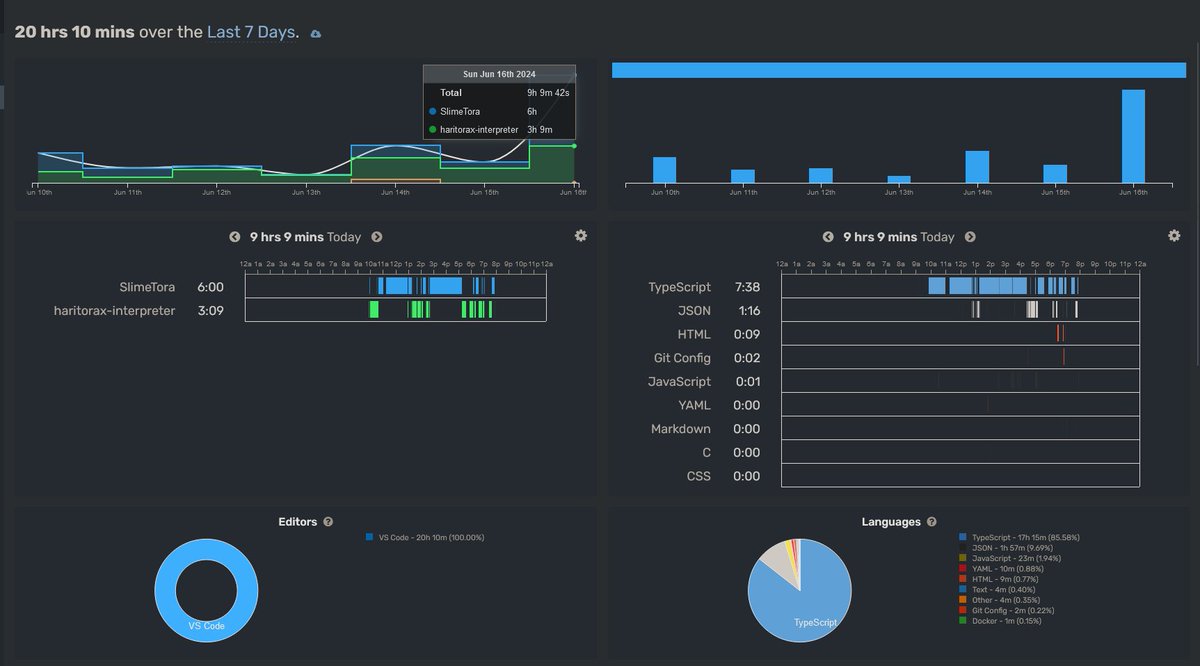The image size is (1200, 666).
Task: Click the help icon next to Languages
Action: pos(932,522)
